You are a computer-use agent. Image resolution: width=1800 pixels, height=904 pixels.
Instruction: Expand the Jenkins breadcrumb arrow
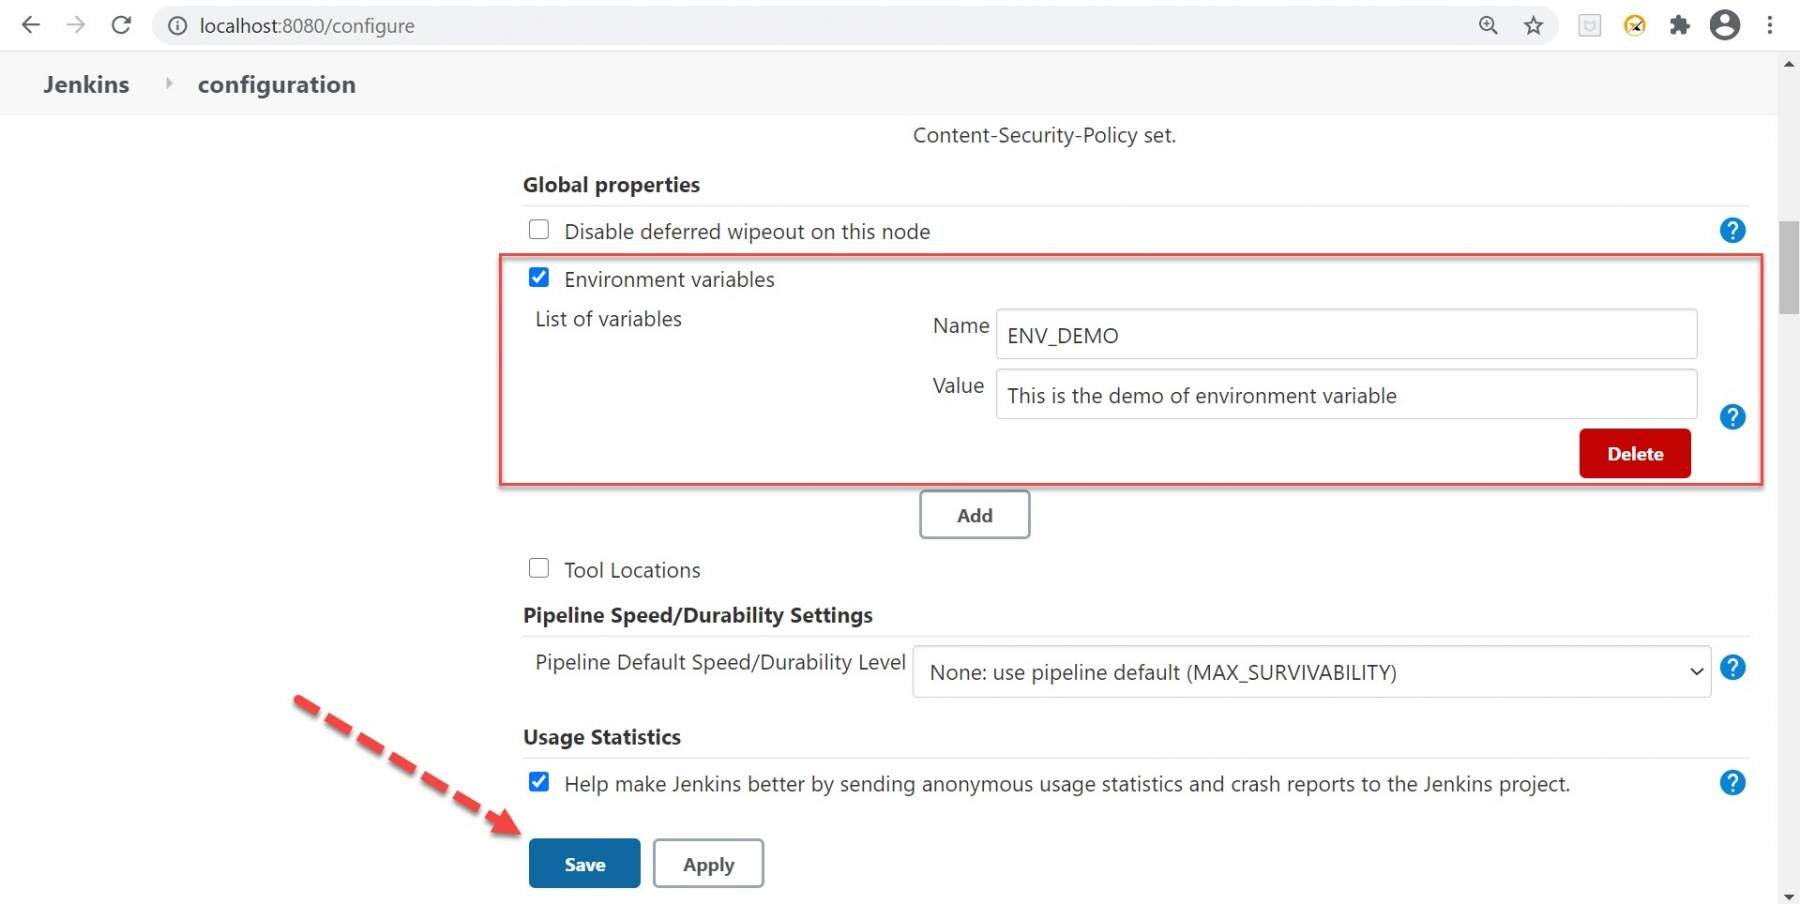tap(168, 84)
